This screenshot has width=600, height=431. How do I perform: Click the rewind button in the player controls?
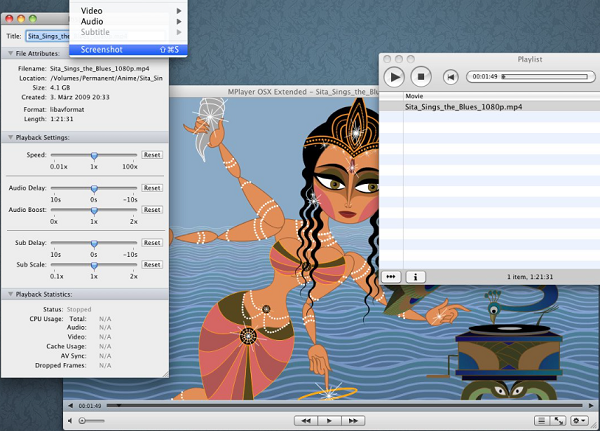tap(306, 421)
